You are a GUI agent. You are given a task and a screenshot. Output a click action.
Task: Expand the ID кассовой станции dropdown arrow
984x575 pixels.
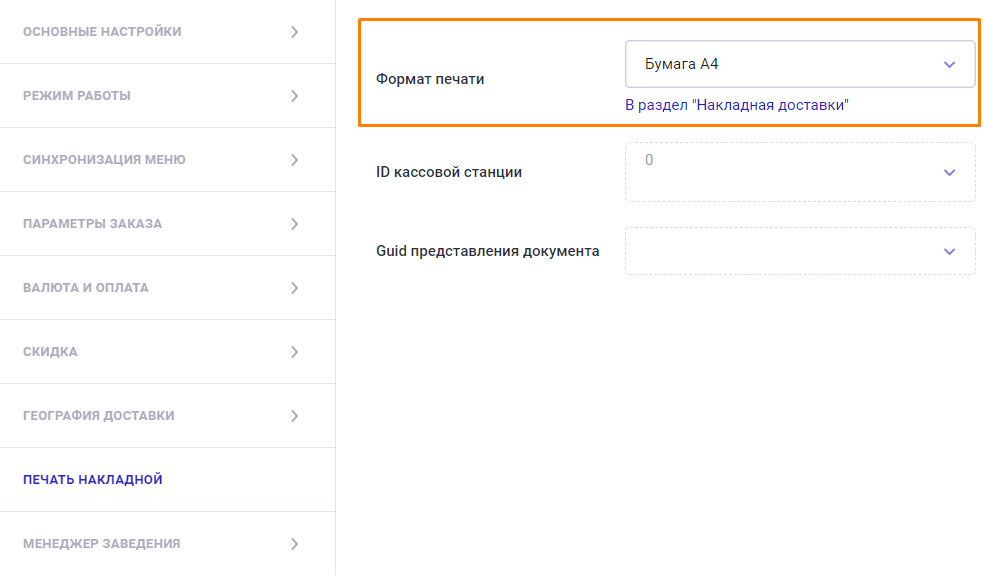tap(949, 172)
